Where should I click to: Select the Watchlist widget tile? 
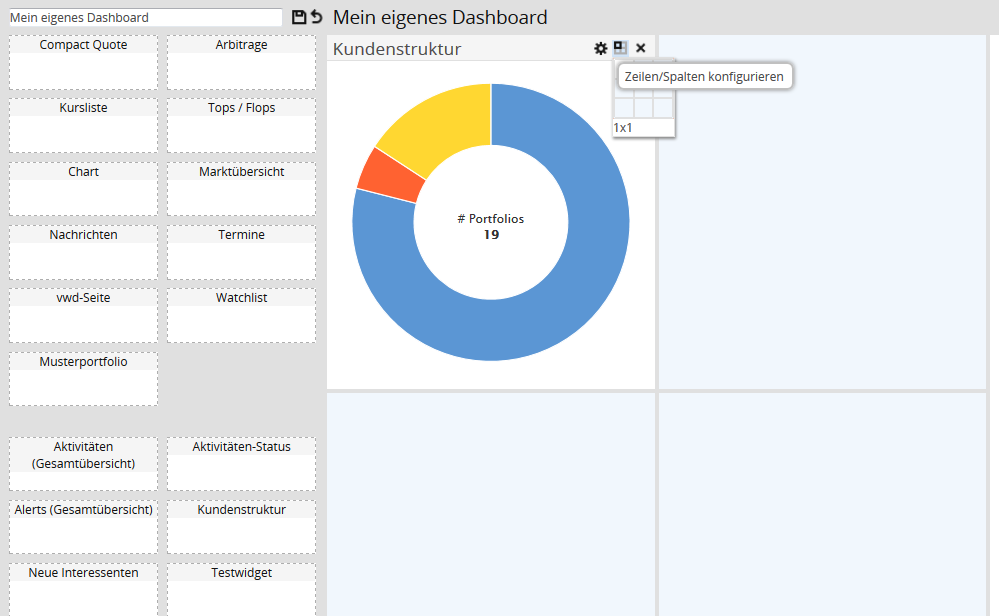[x=241, y=315]
